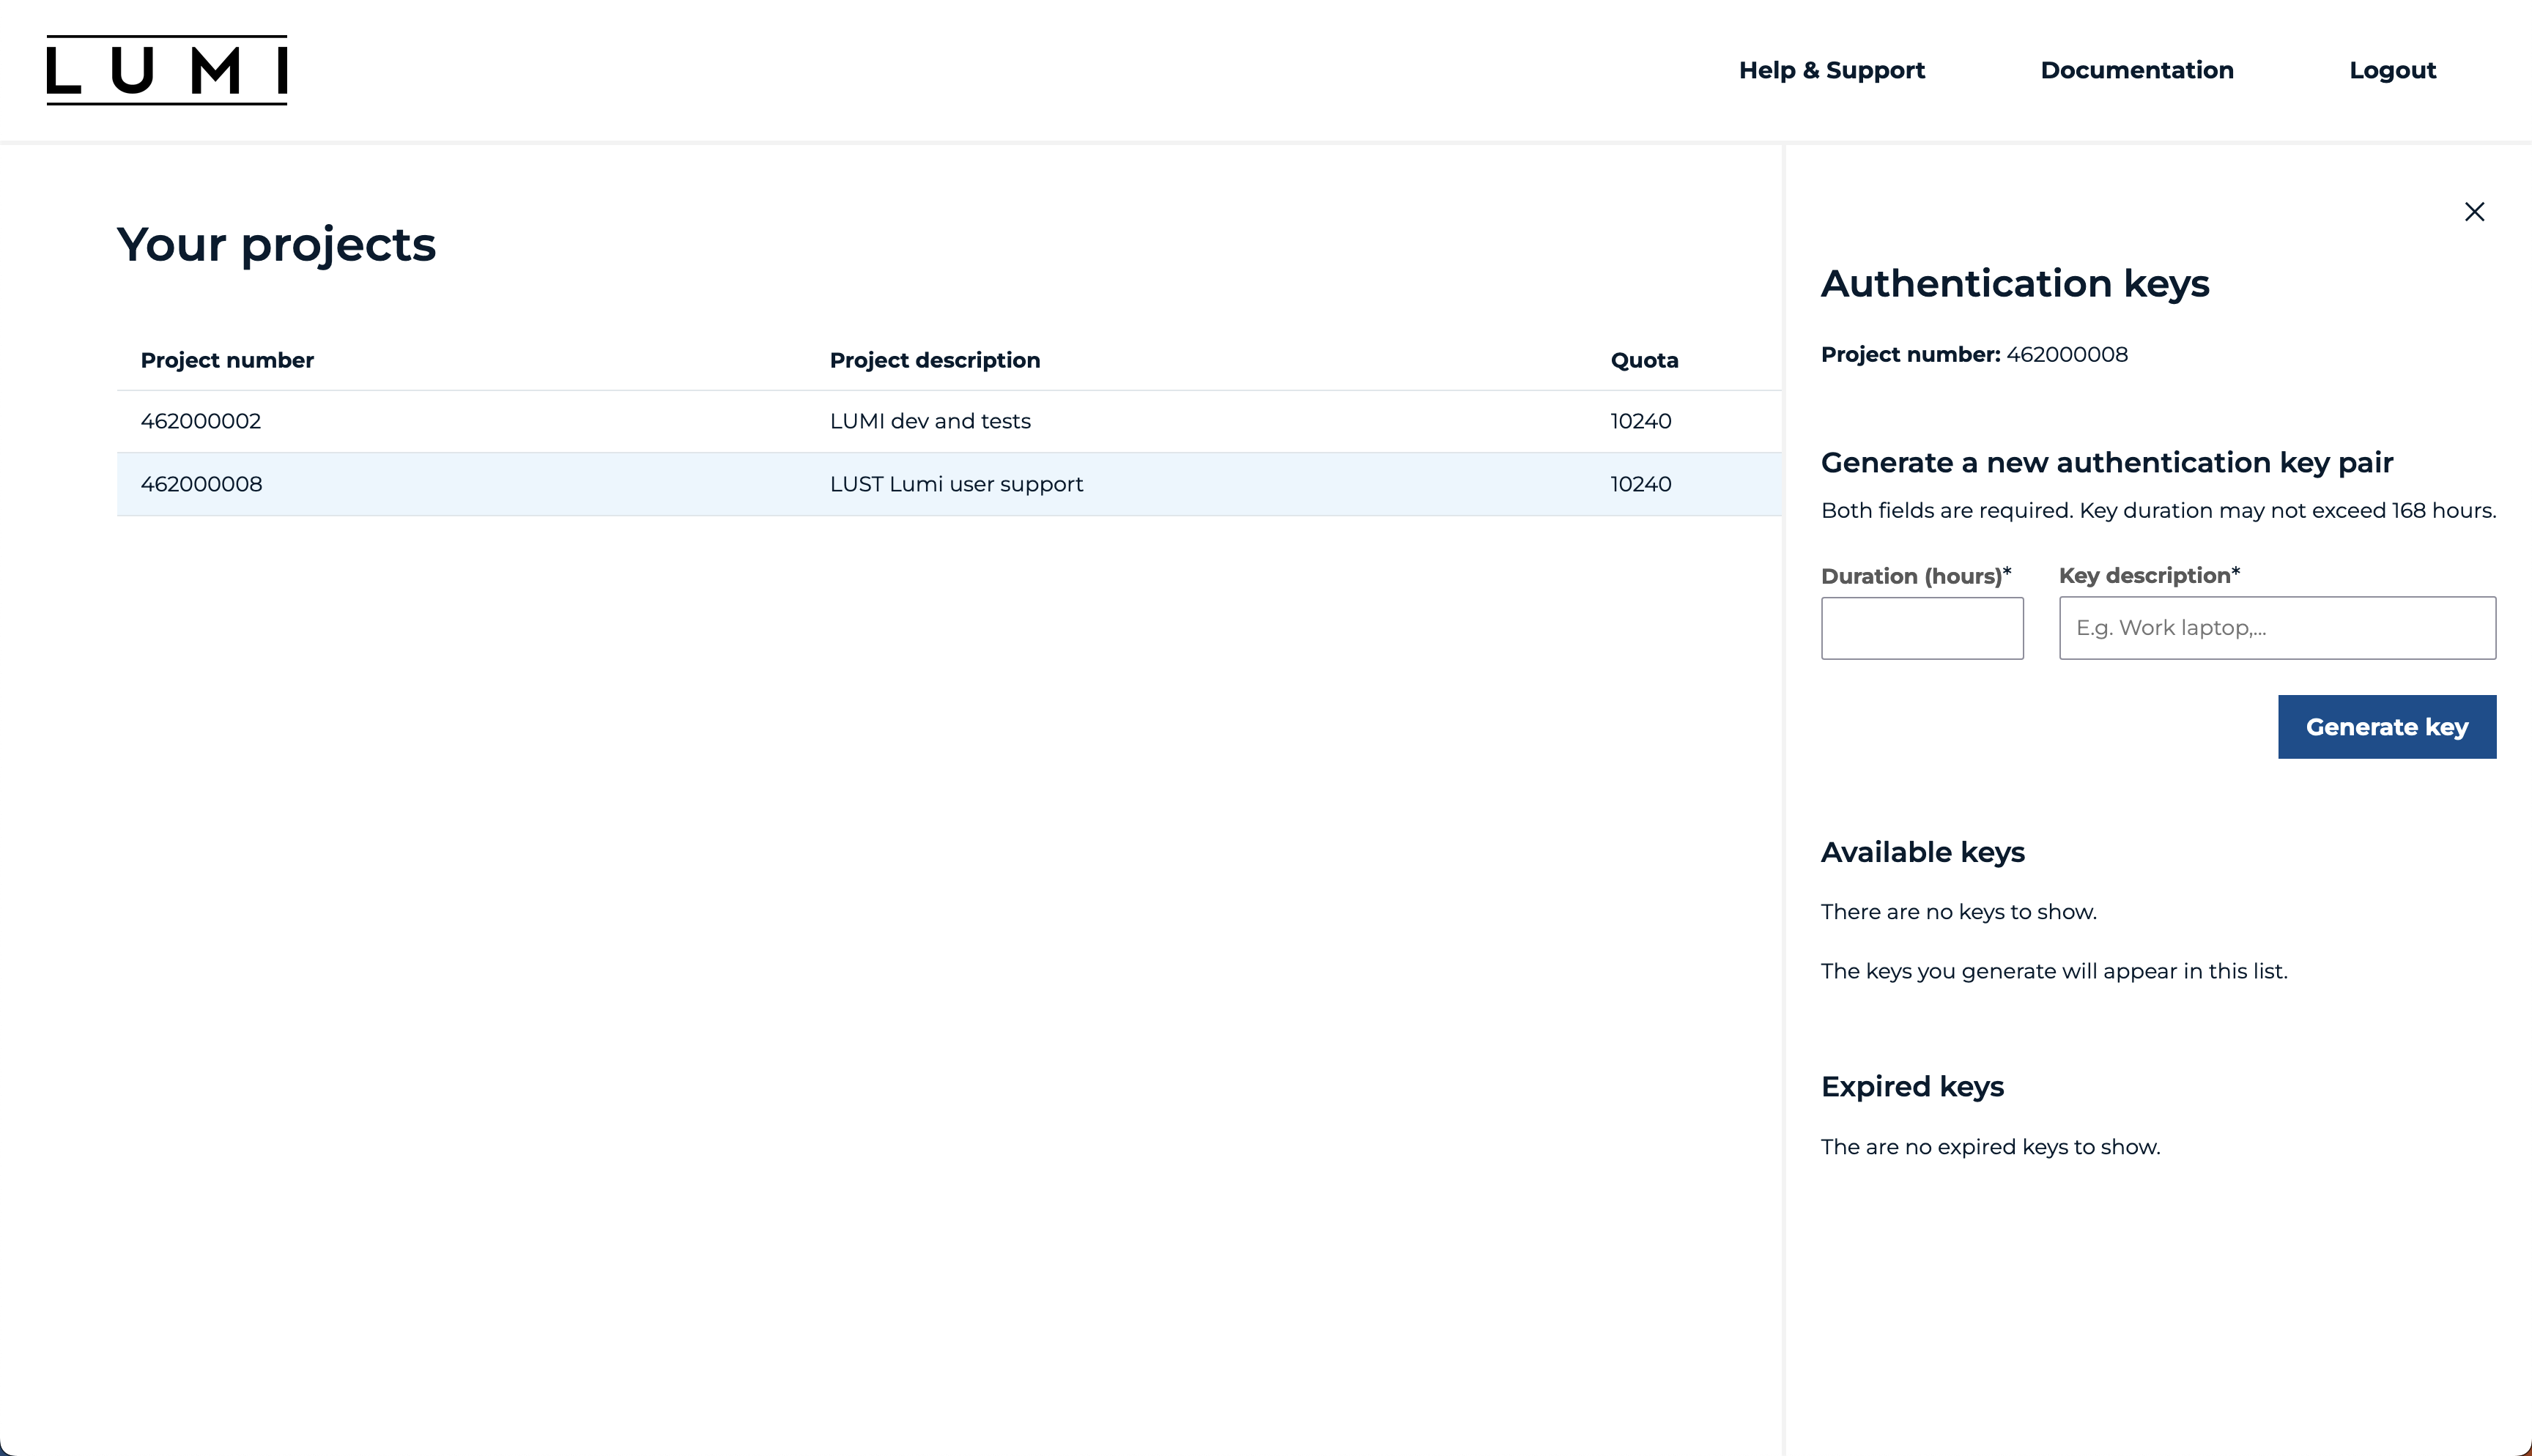Click the quota value 10240 for LUST project
The height and width of the screenshot is (1456, 2532).
(1640, 484)
